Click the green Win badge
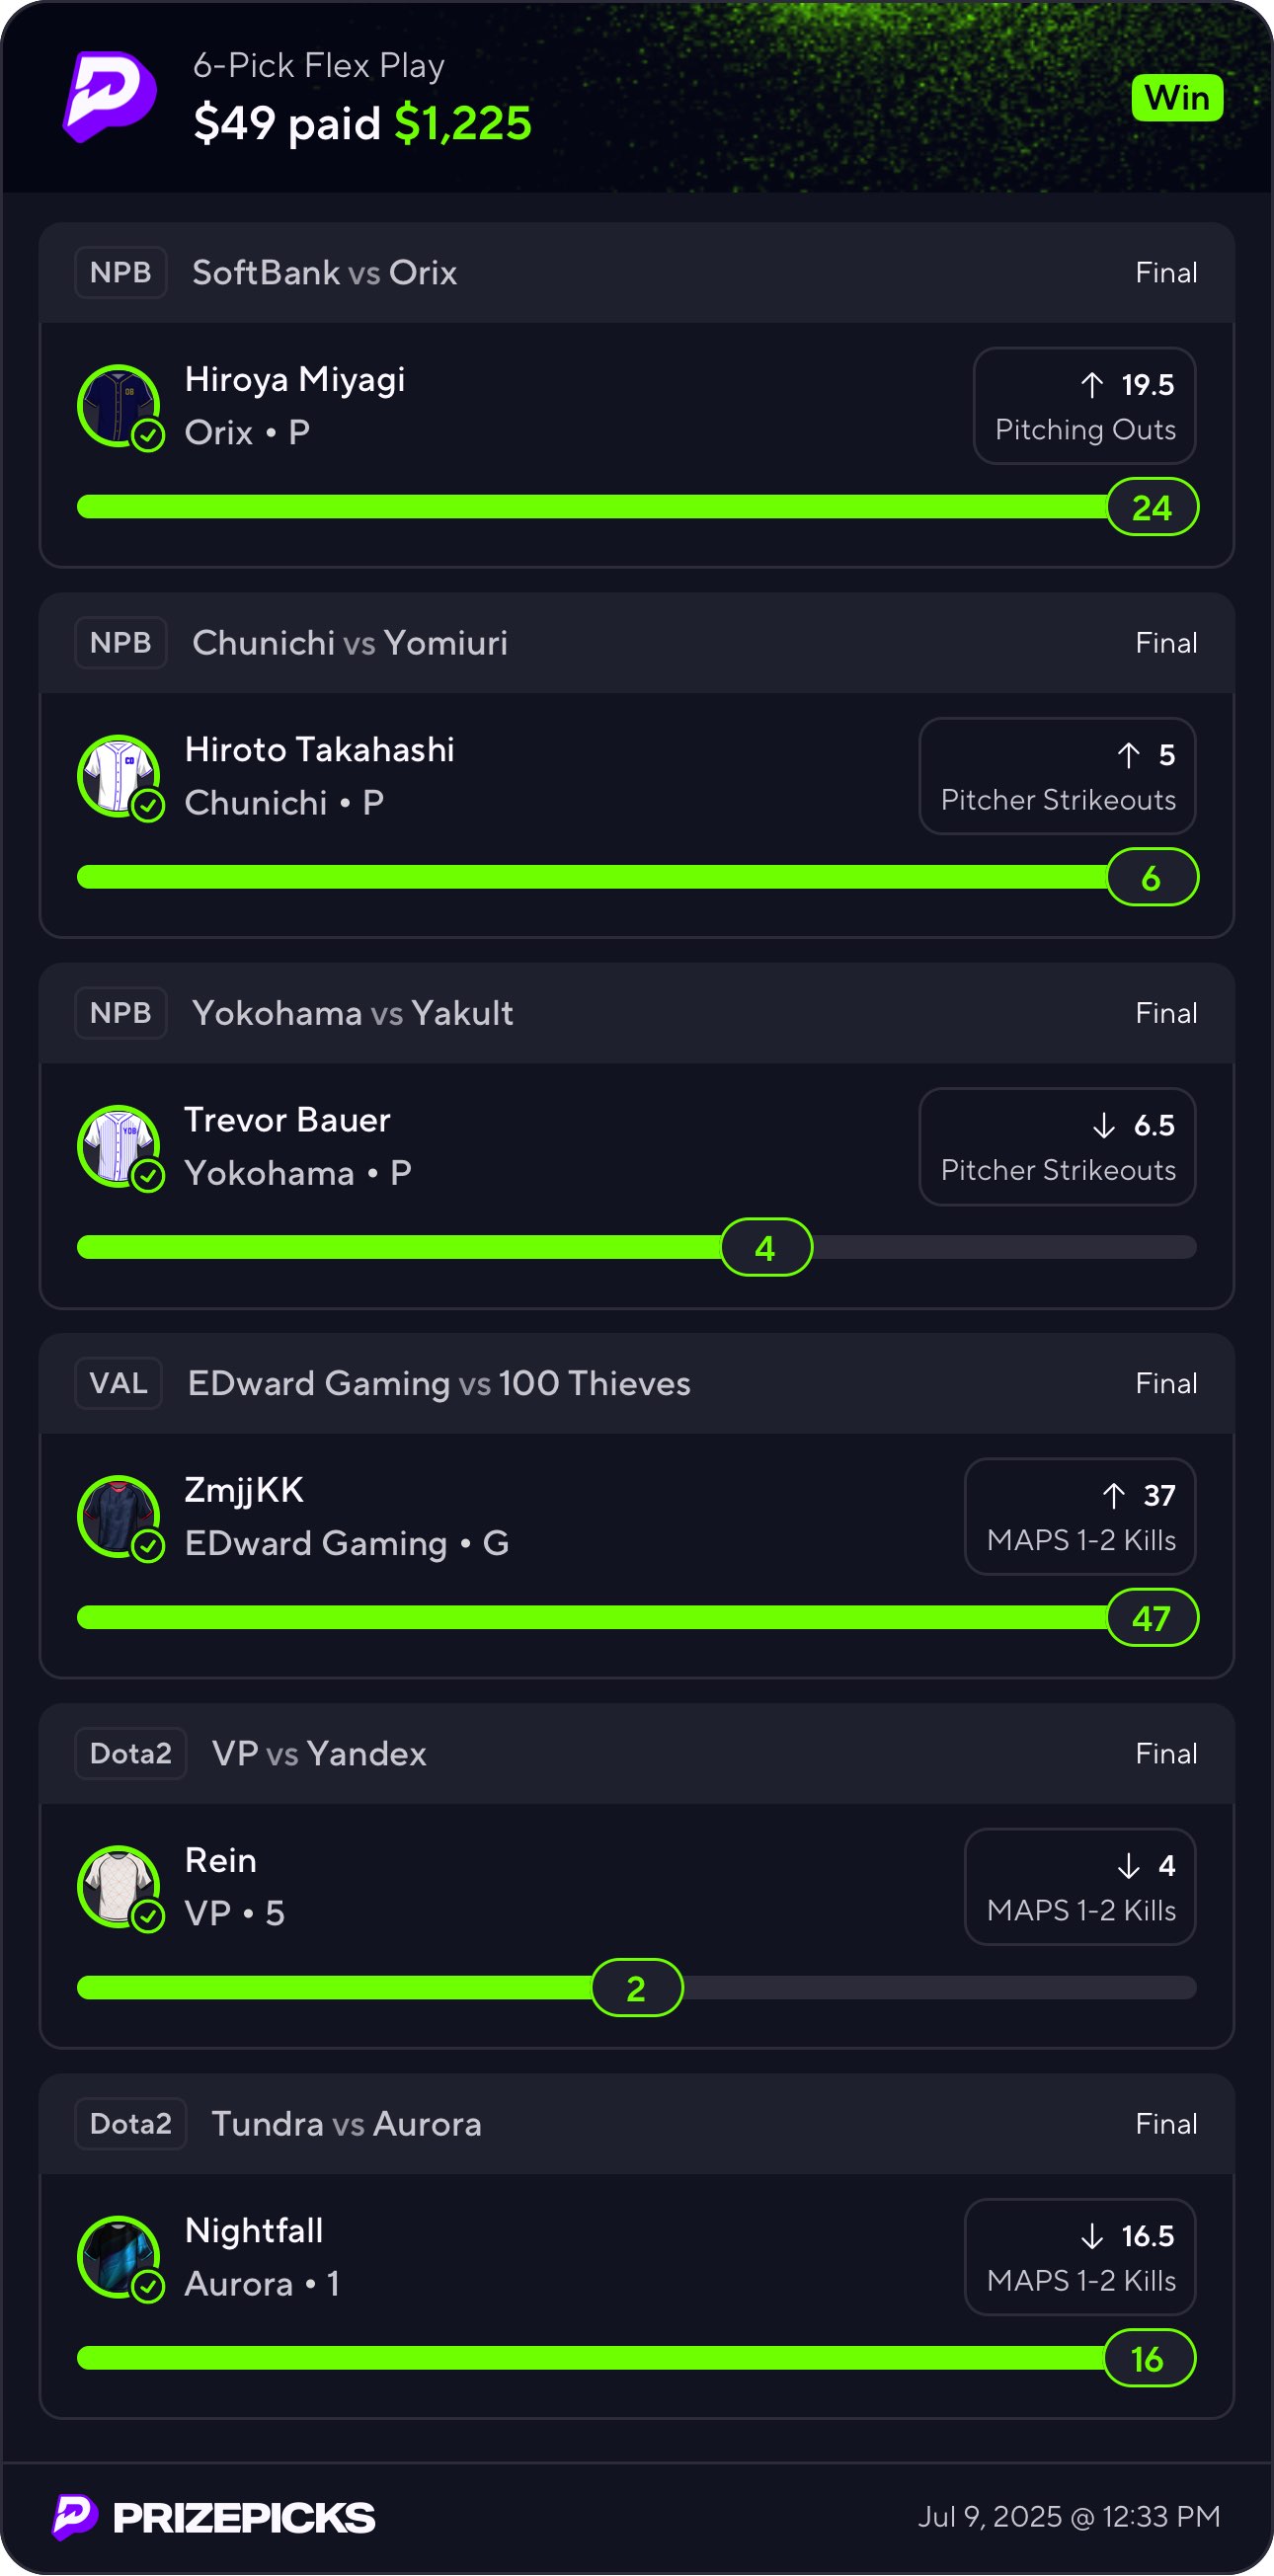Screen dimensions: 1274x2576 click(1177, 98)
